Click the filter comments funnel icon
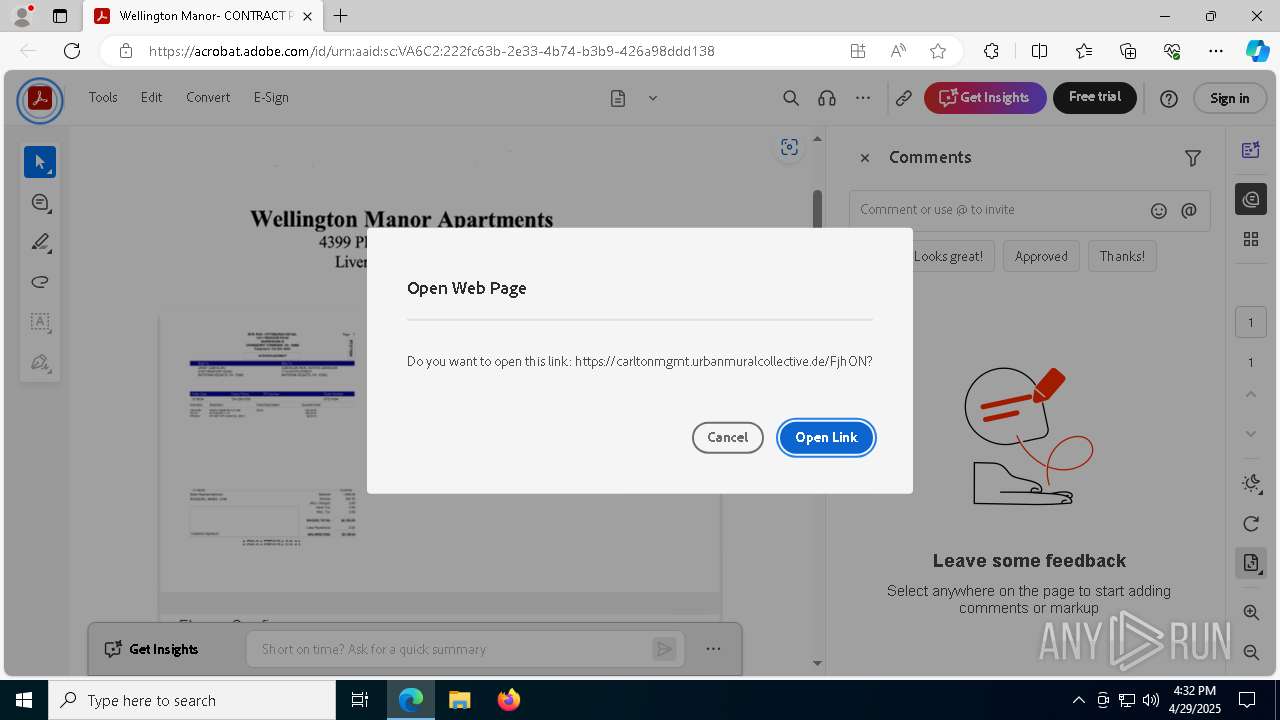Image resolution: width=1280 pixels, height=720 pixels. (x=1193, y=158)
